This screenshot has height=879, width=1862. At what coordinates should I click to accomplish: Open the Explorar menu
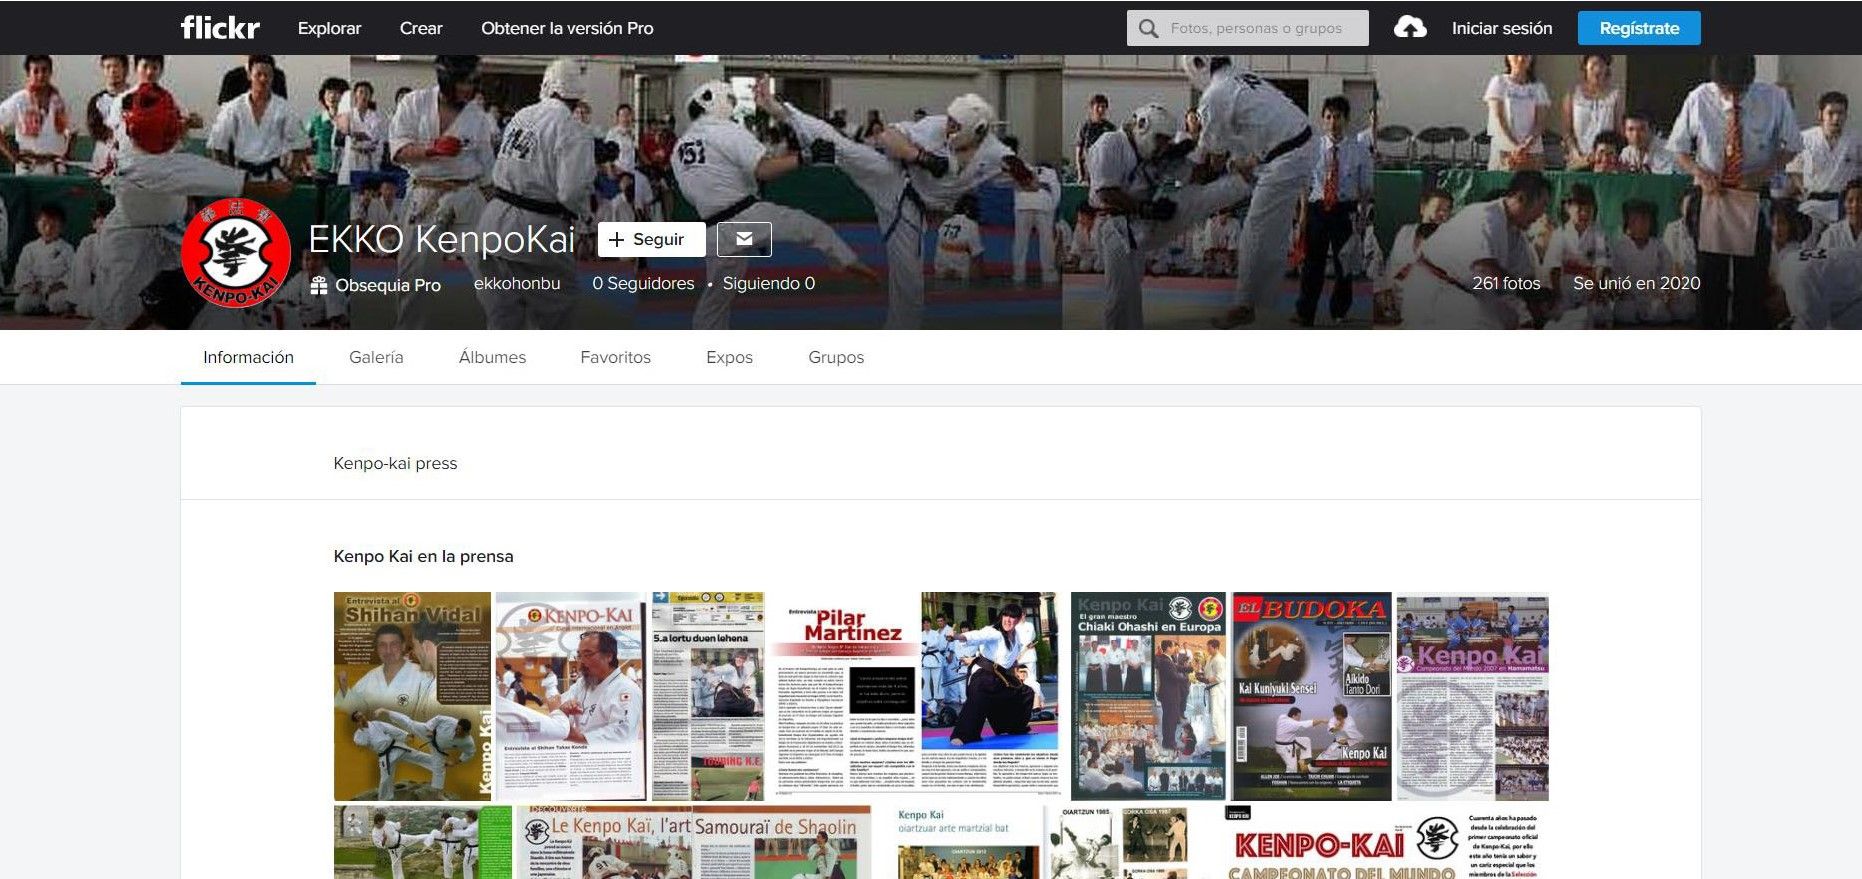click(x=329, y=28)
